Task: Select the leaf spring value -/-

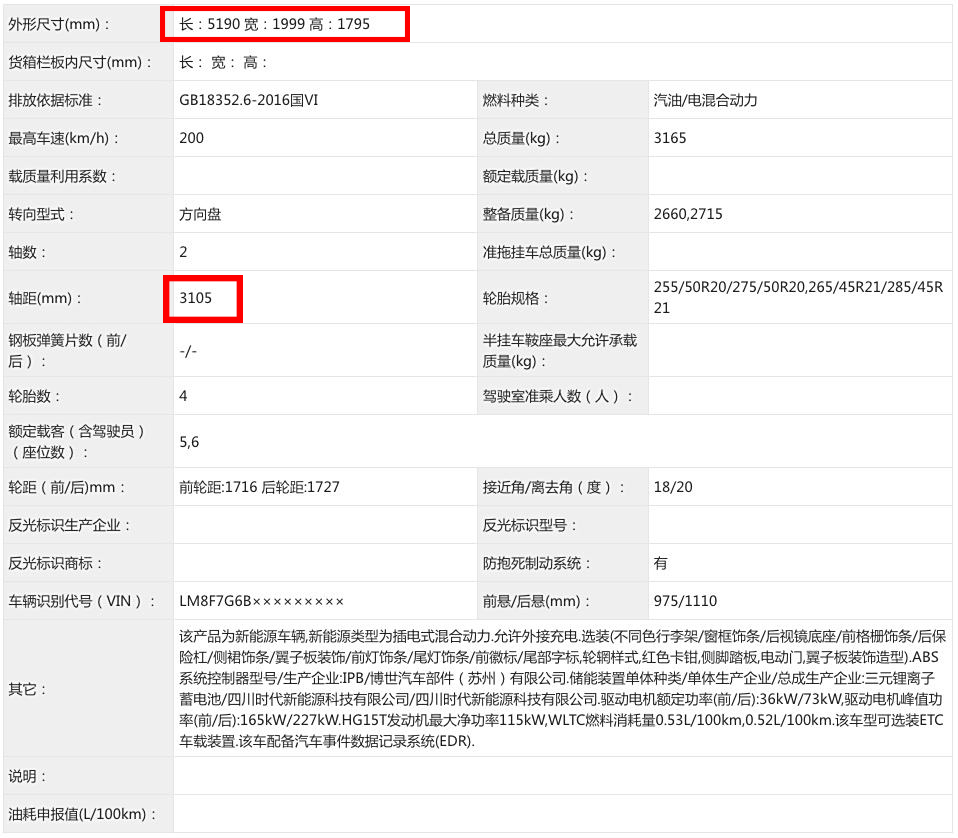Action: tap(188, 351)
